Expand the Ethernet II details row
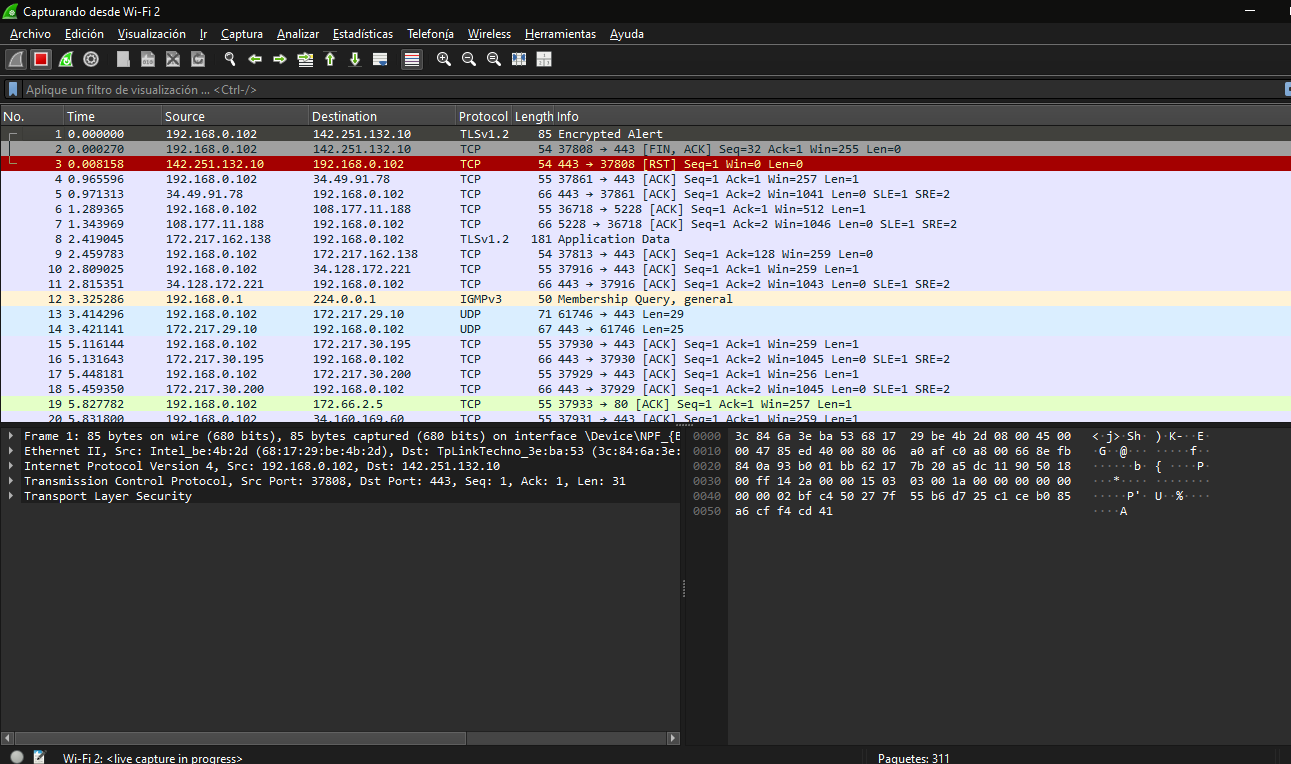Viewport: 1291px width, 764px height. 11,451
